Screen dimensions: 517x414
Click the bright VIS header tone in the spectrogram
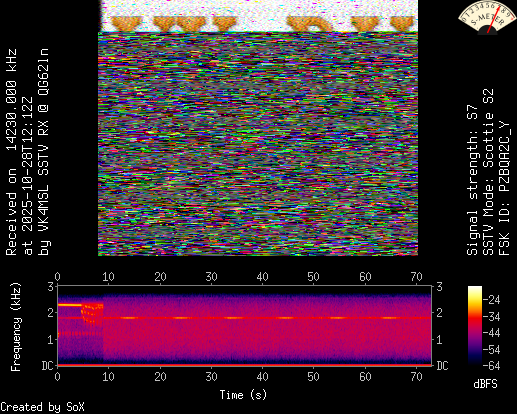point(70,305)
